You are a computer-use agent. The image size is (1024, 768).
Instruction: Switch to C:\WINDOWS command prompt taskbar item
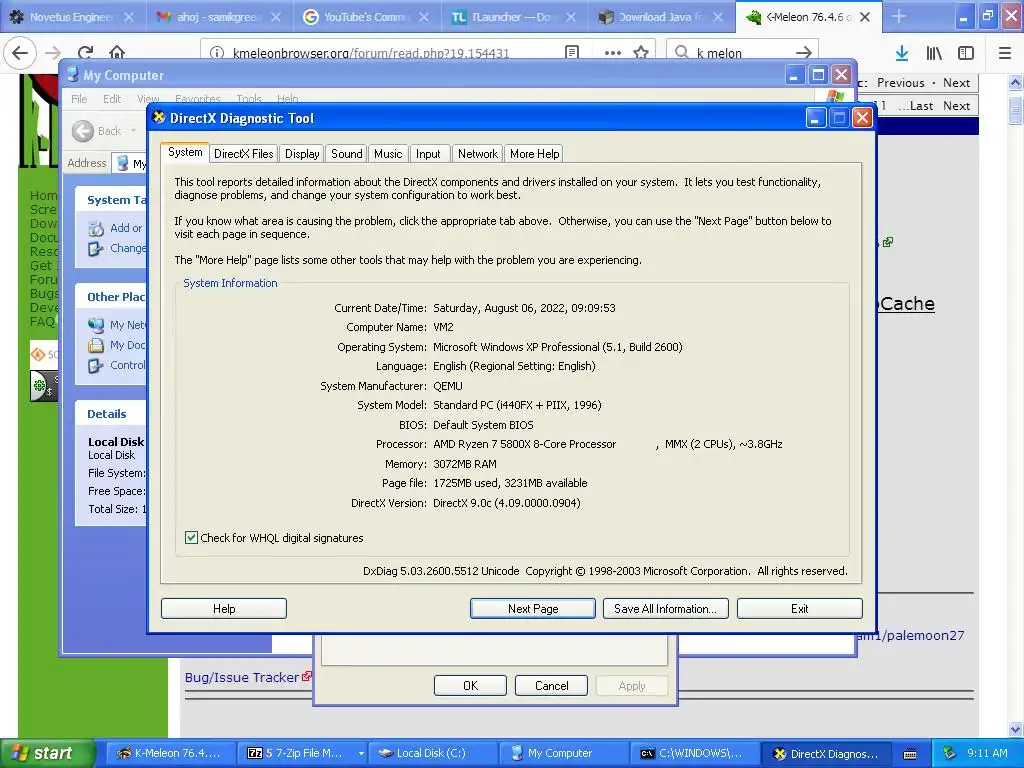(695, 753)
